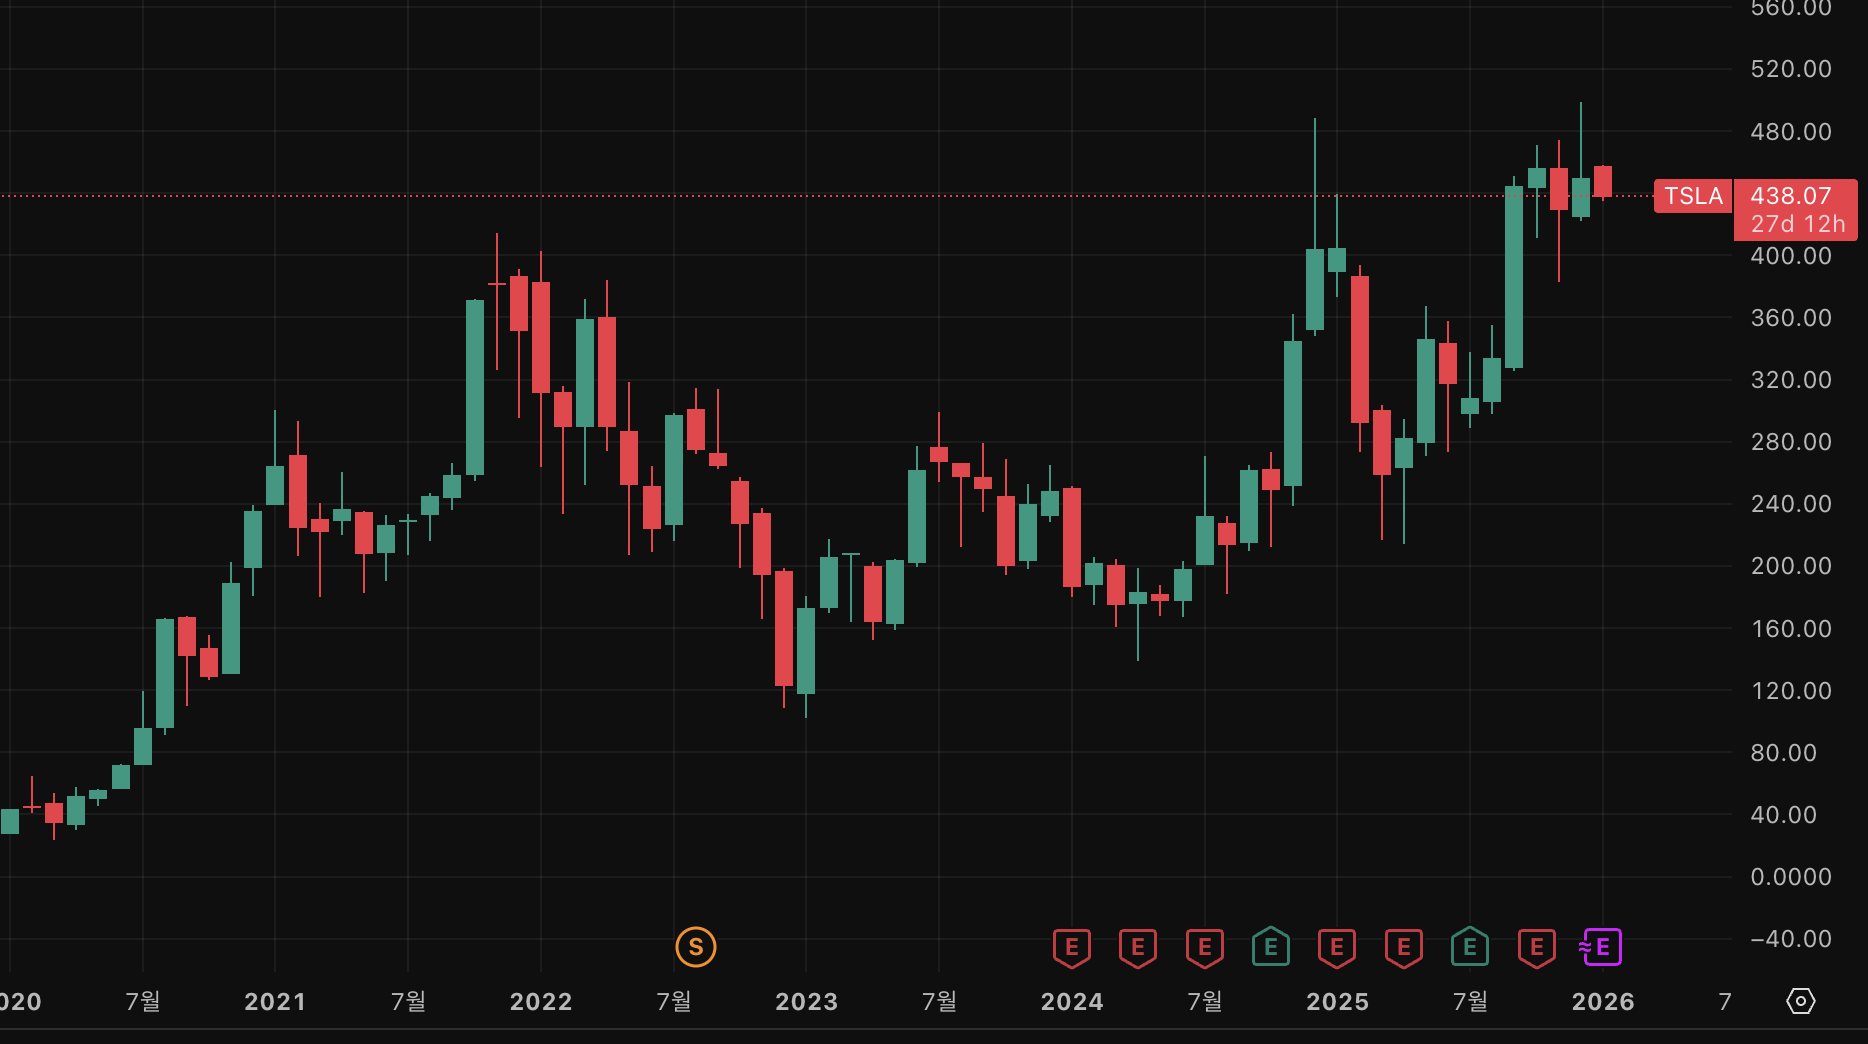
Task: Click the orange stock split S marker
Action: click(x=696, y=947)
